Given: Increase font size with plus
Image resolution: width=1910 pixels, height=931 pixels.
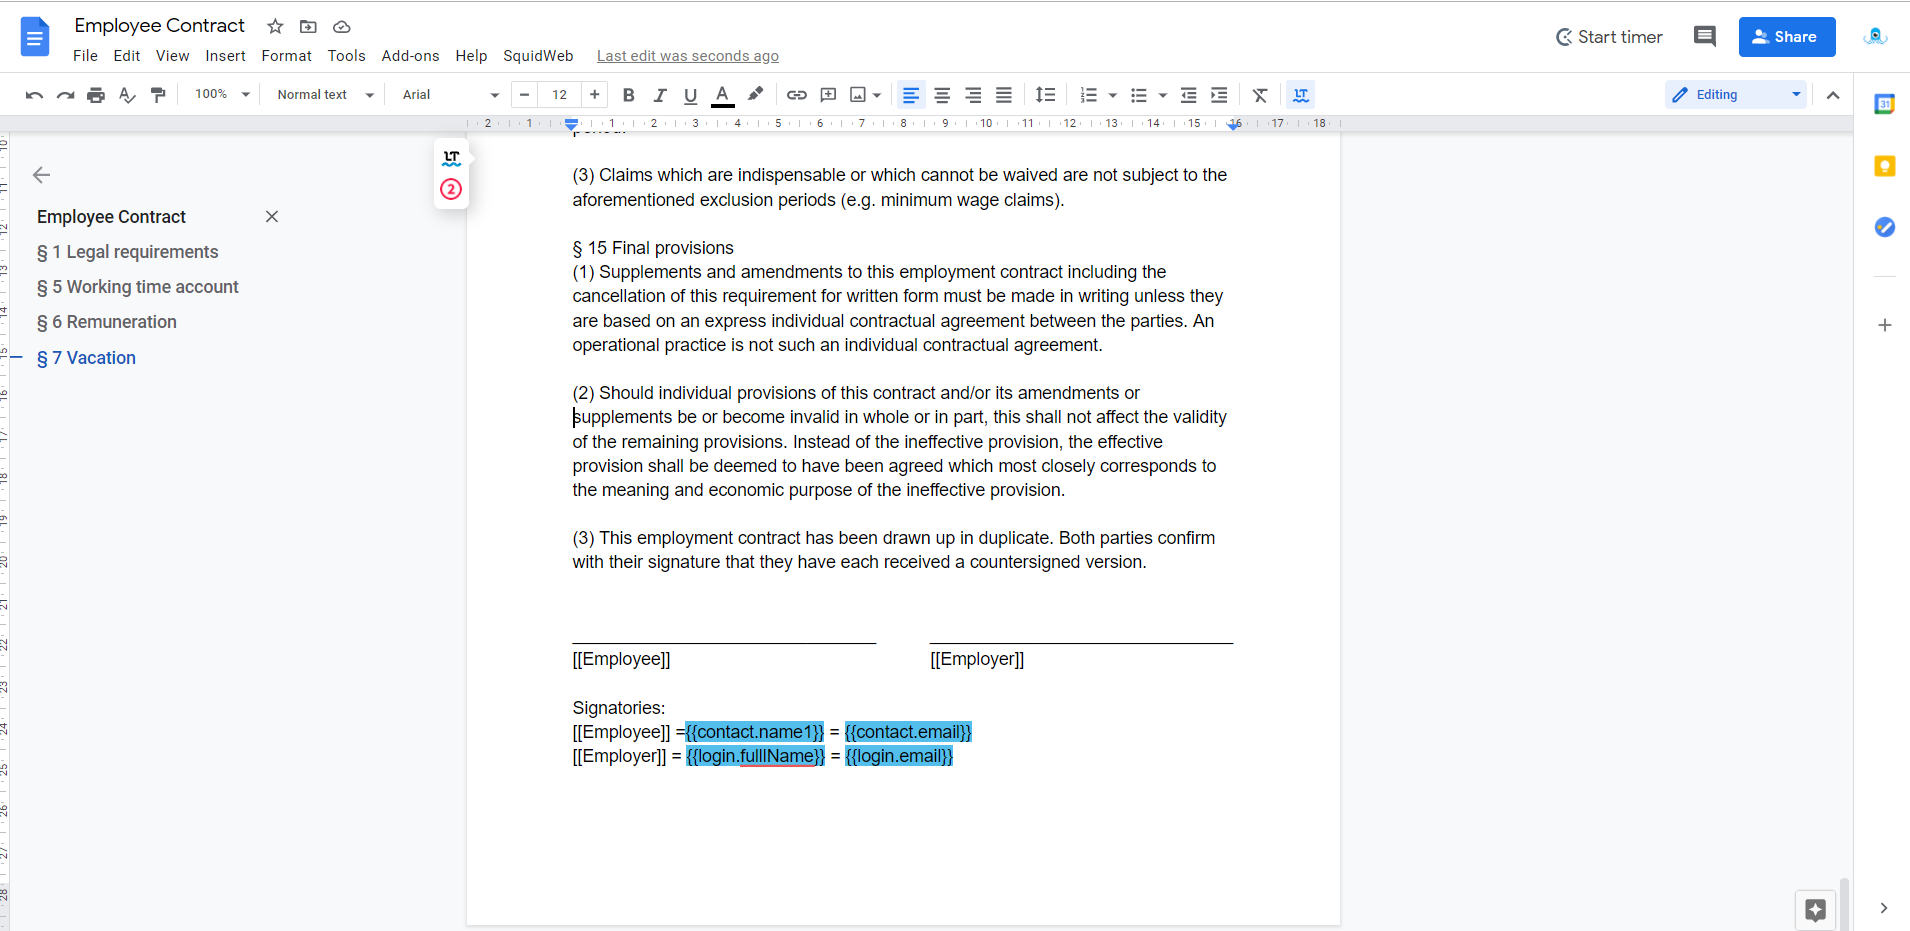Looking at the screenshot, I should coord(595,95).
